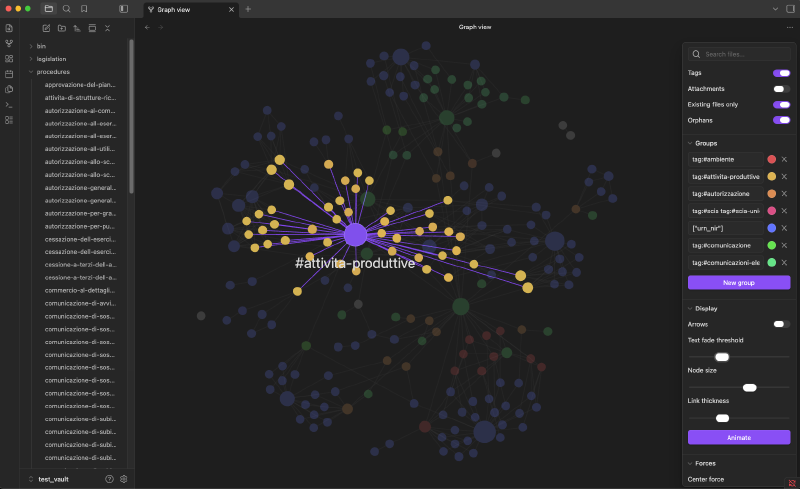
Task: Click the X icon in explorer toolbar
Action: coord(108,28)
